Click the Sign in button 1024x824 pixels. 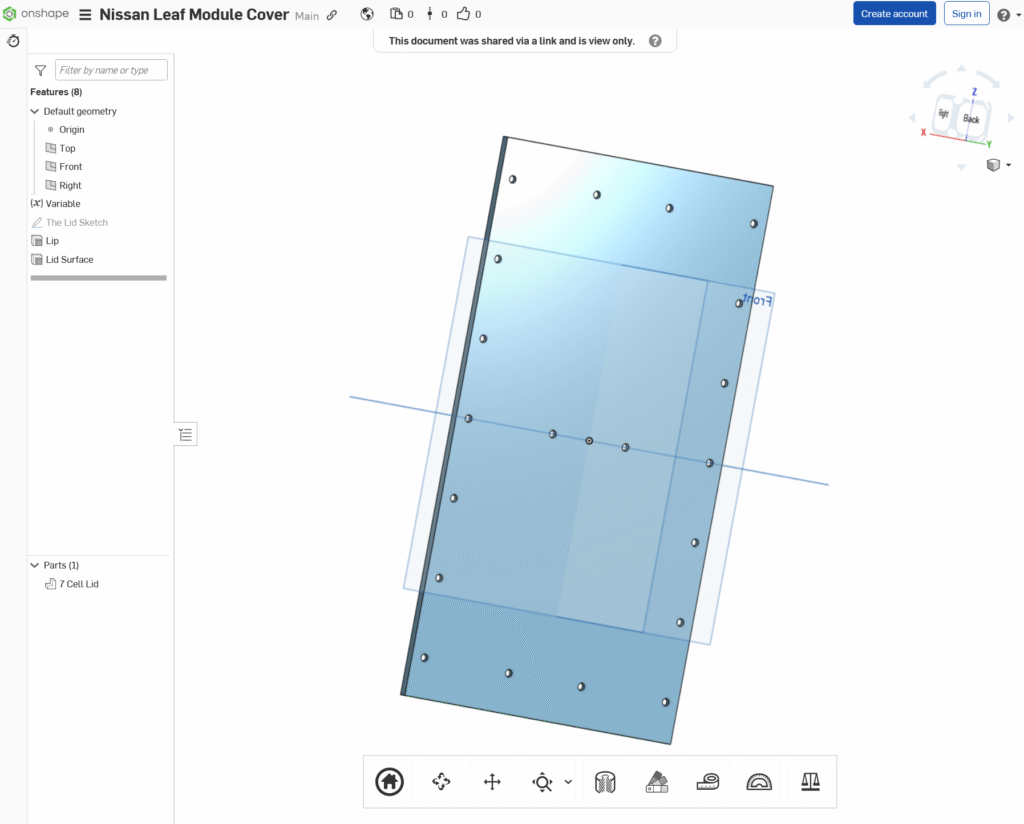[966, 14]
